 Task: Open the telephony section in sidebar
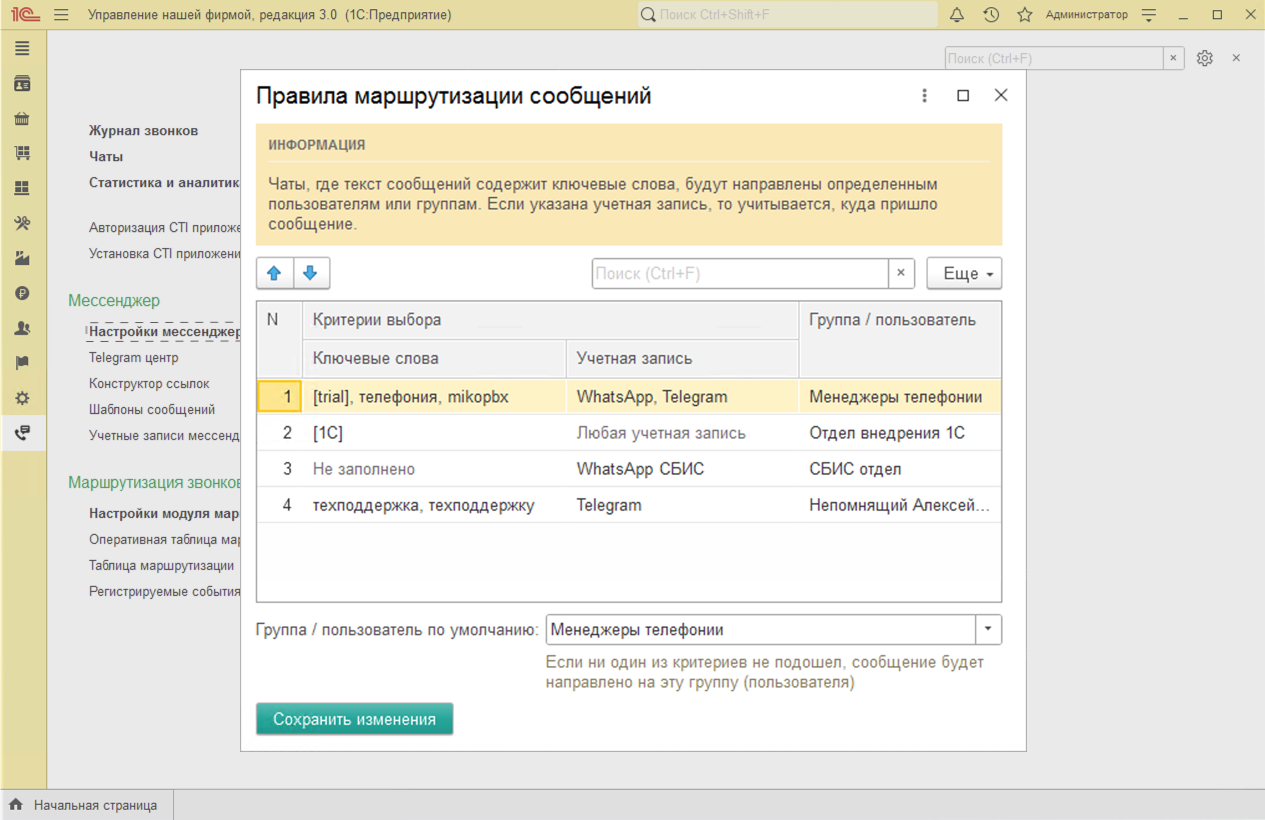pyautogui.click(x=22, y=433)
